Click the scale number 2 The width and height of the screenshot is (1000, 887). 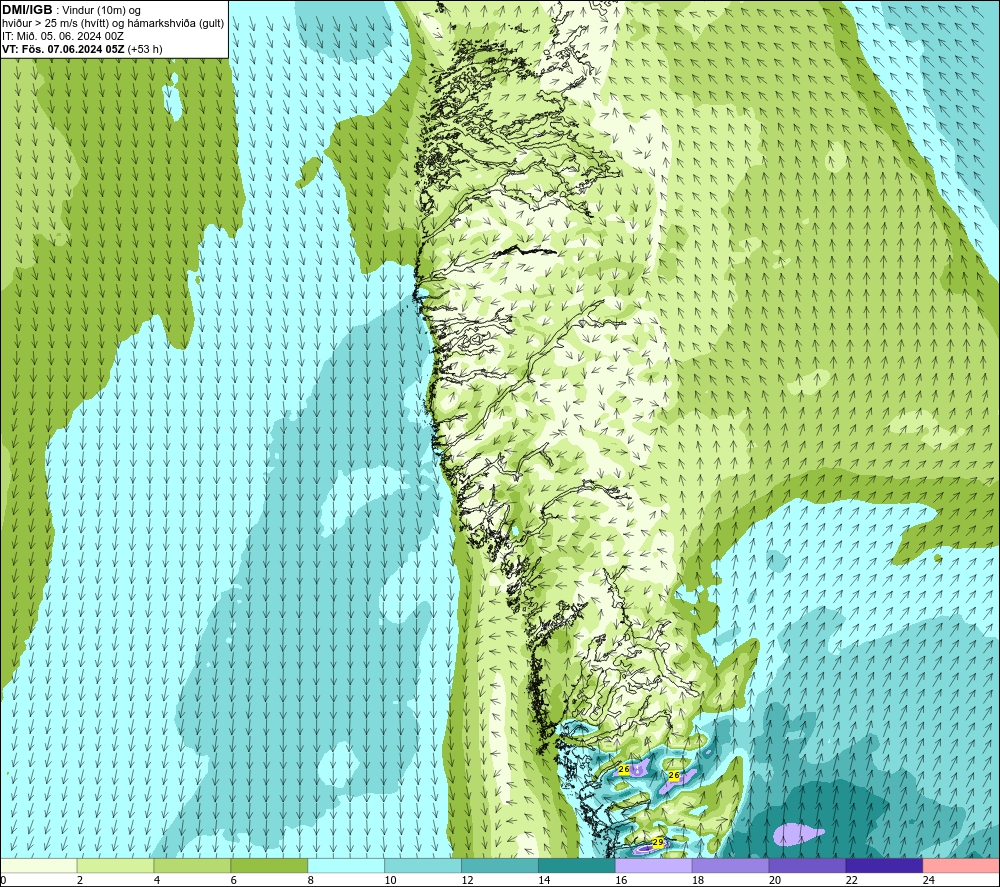pos(80,880)
